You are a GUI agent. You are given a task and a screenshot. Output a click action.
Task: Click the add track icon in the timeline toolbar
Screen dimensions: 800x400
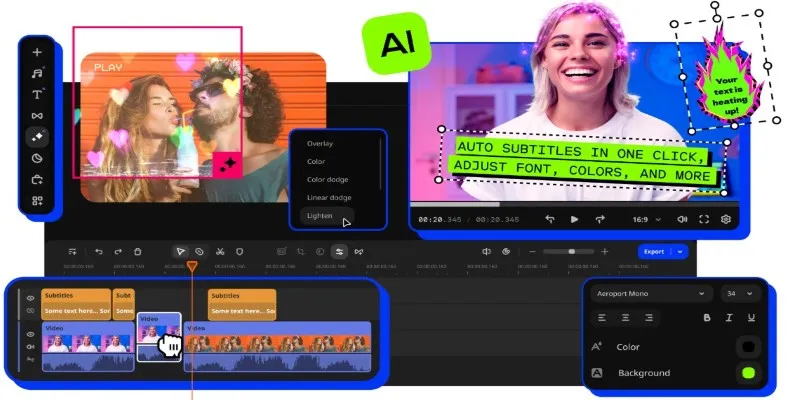72,252
